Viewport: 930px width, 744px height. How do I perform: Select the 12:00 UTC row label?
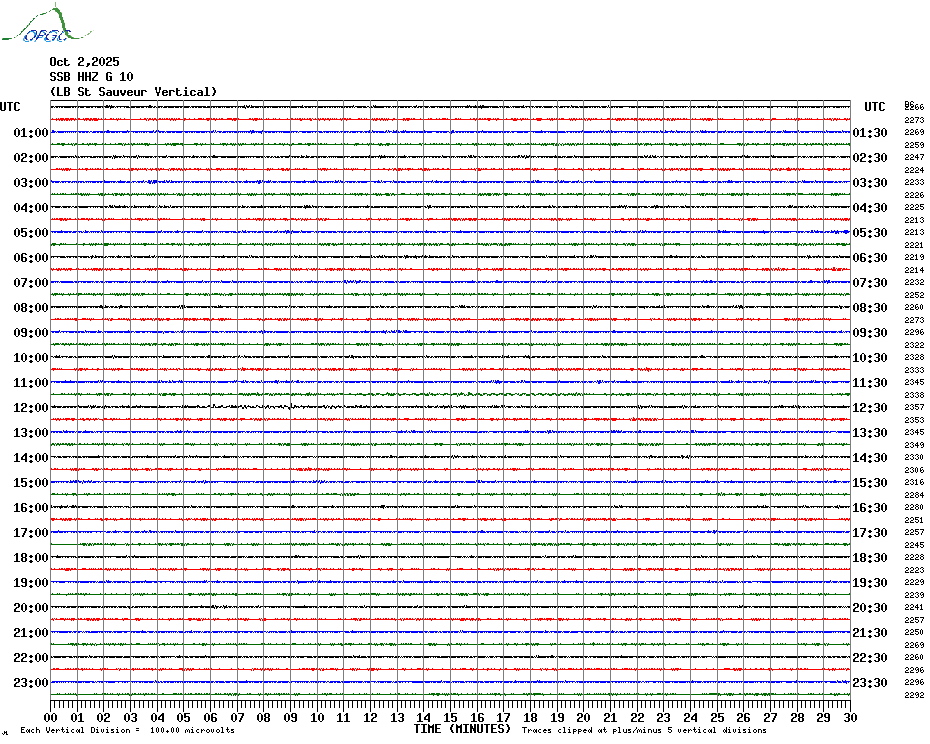pyautogui.click(x=31, y=408)
